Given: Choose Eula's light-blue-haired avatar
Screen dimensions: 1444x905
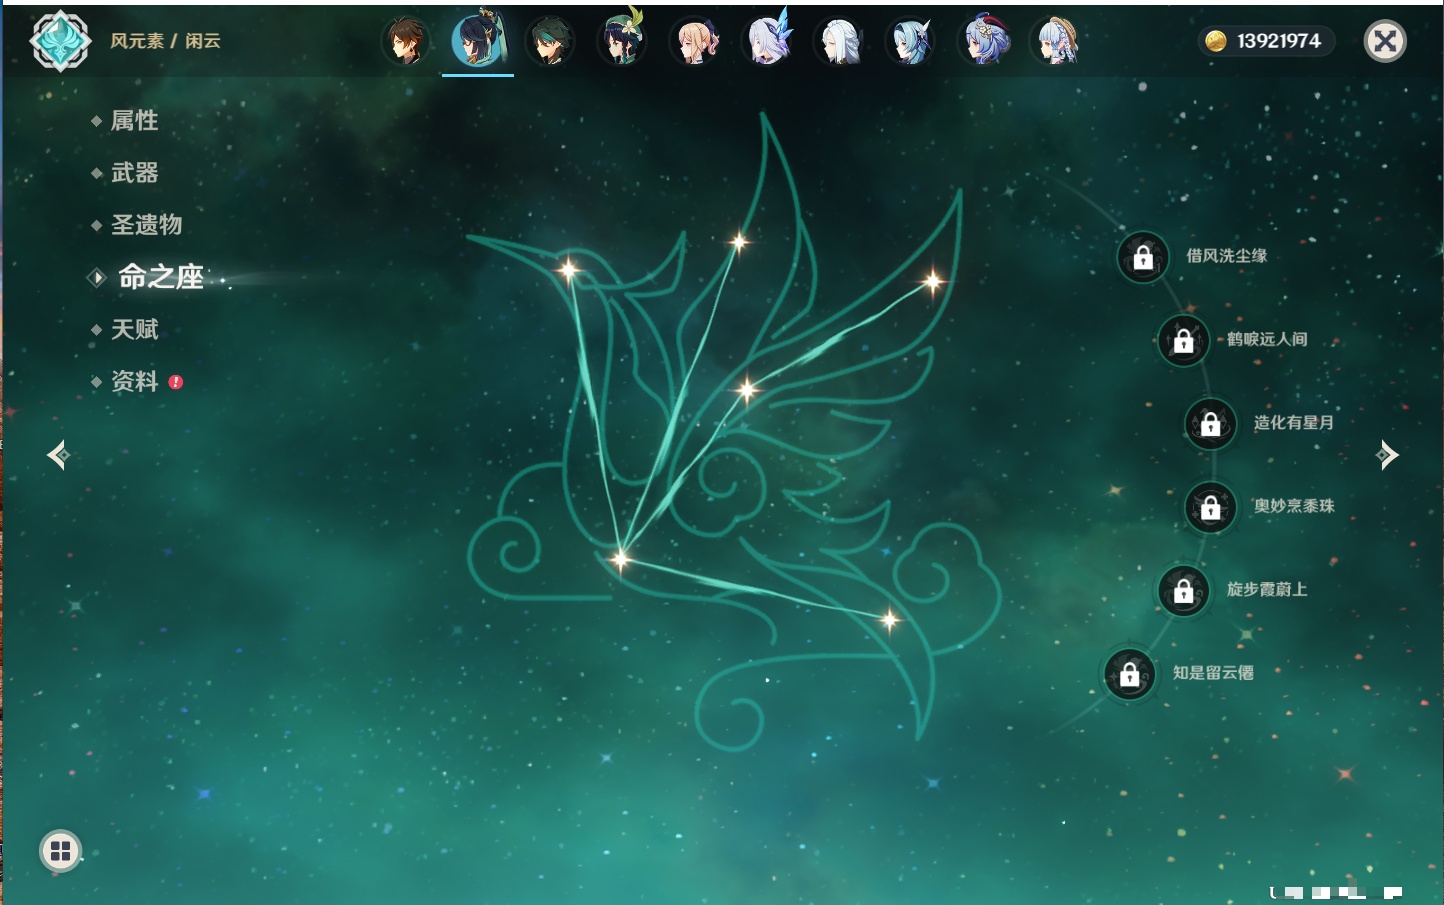Looking at the screenshot, I should 911,42.
